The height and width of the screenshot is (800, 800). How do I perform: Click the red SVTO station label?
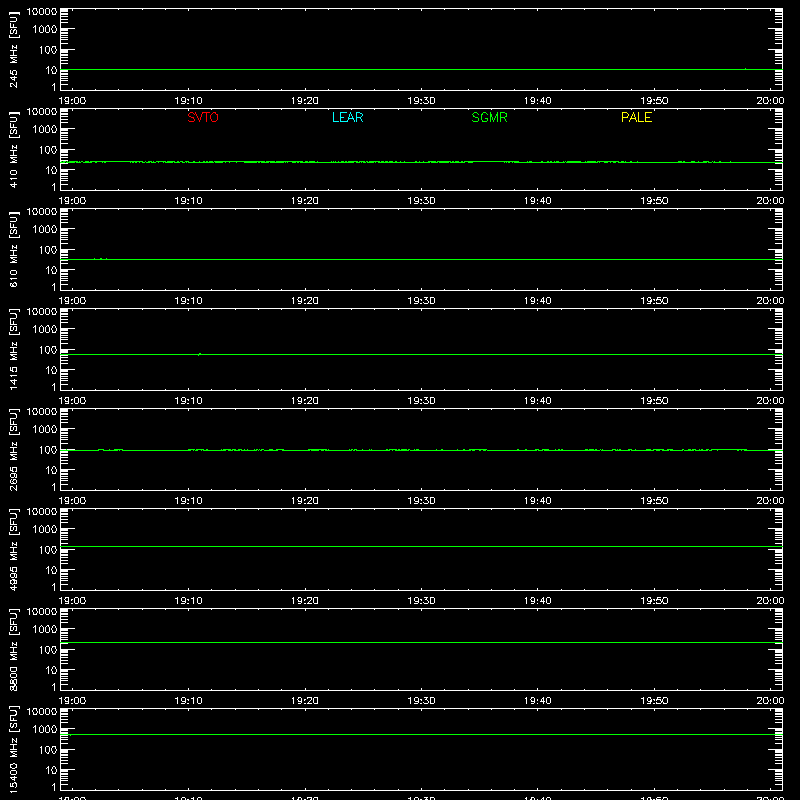[x=203, y=117]
